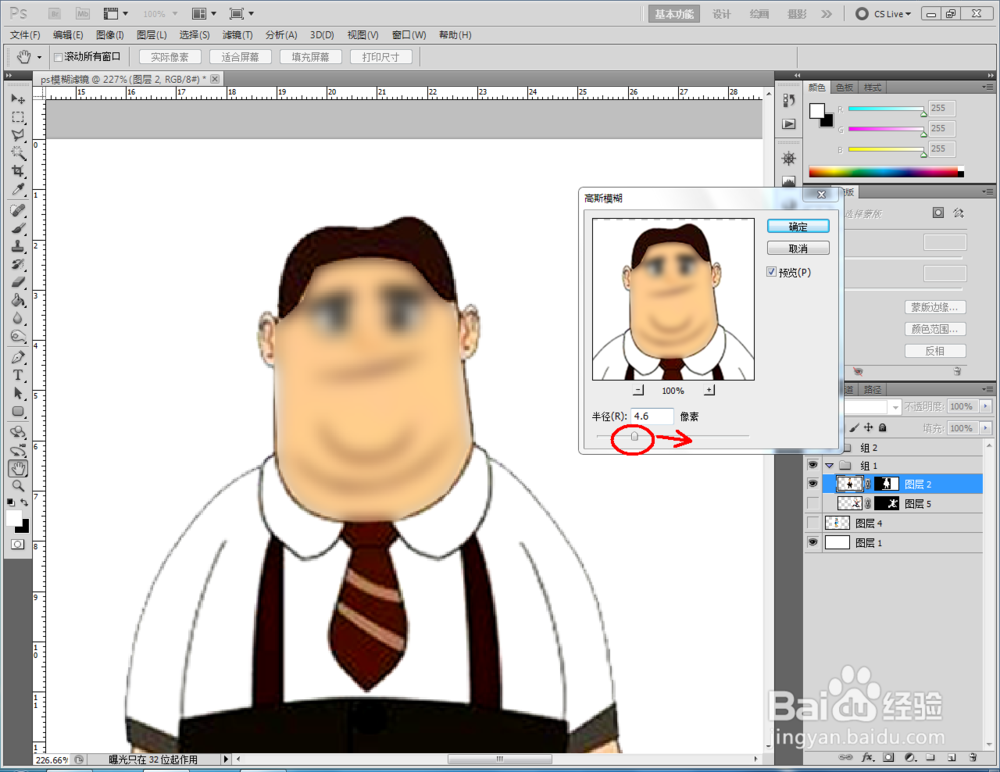Select the Clone Stamp tool
Screen dimensions: 1000x772
pos(18,246)
